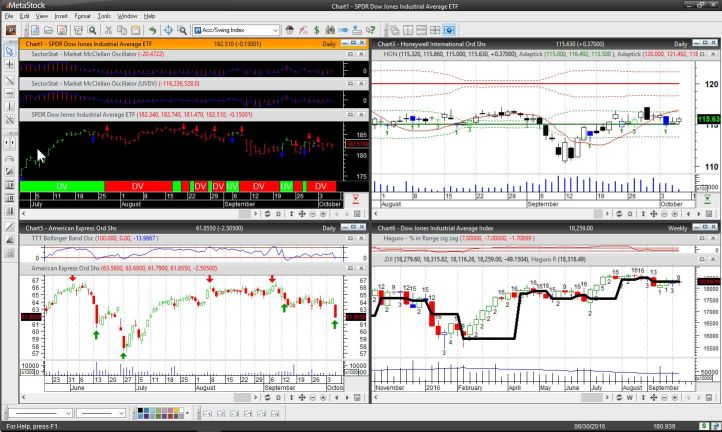Choose the horizontal line drawing tool
Image resolution: width=722 pixels, height=432 pixels.
[9, 93]
